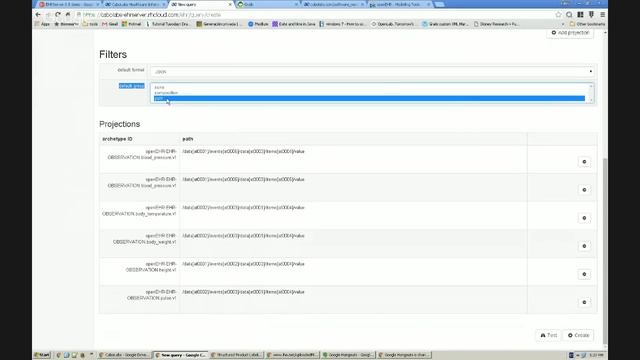
Task: Click the Test query button
Action: tap(549, 335)
